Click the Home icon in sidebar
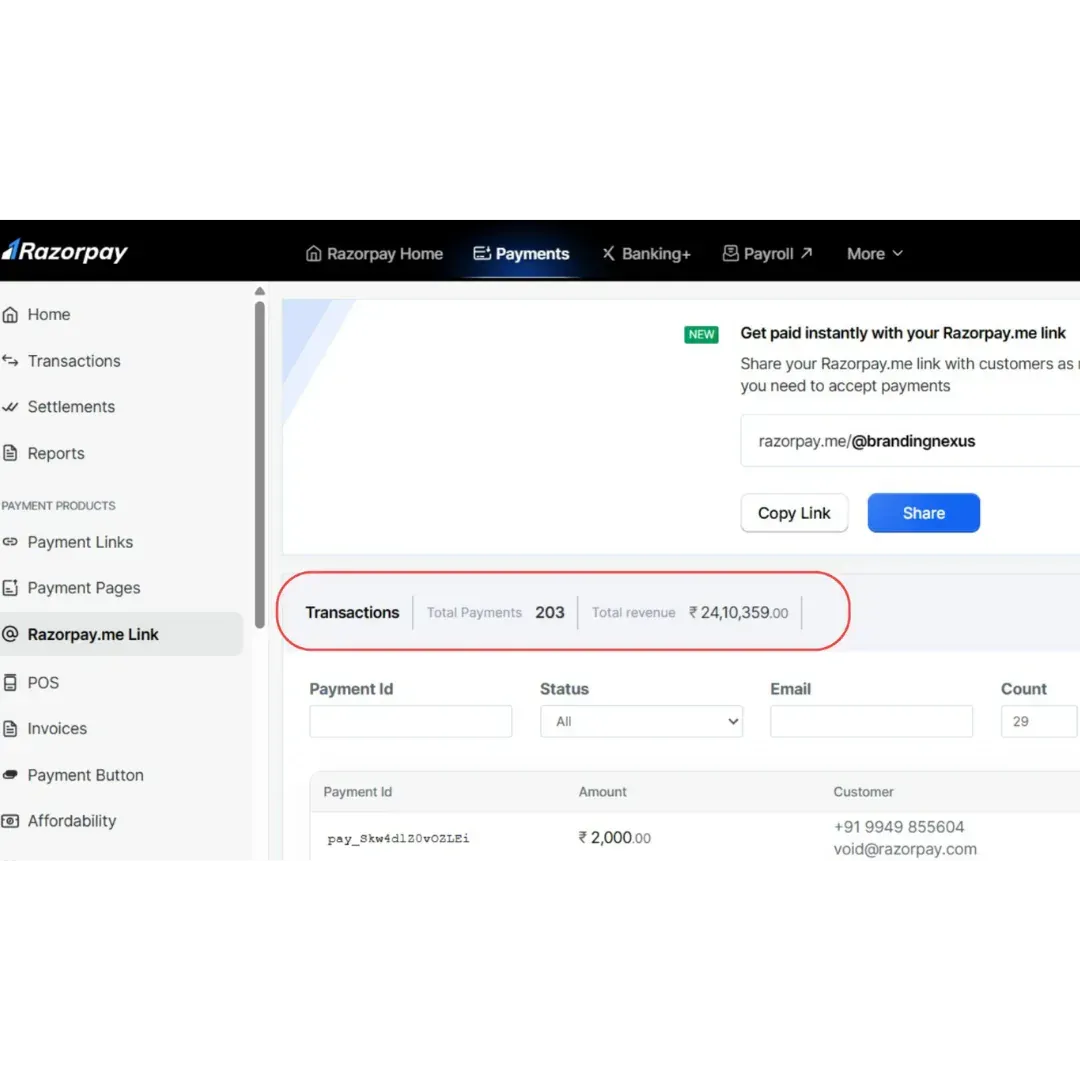The height and width of the screenshot is (1080, 1080). [x=10, y=315]
